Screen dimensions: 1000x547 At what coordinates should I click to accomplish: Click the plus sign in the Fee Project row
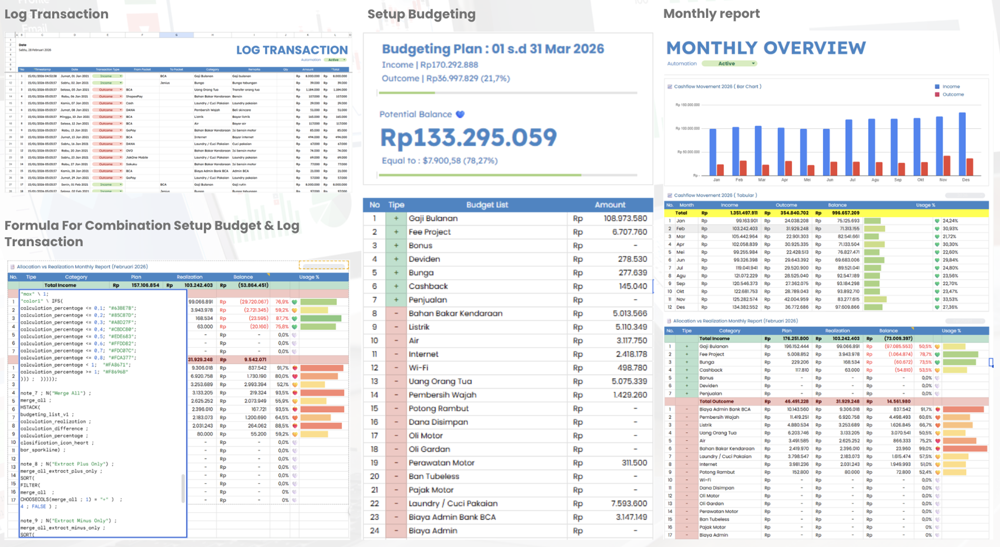pos(396,232)
